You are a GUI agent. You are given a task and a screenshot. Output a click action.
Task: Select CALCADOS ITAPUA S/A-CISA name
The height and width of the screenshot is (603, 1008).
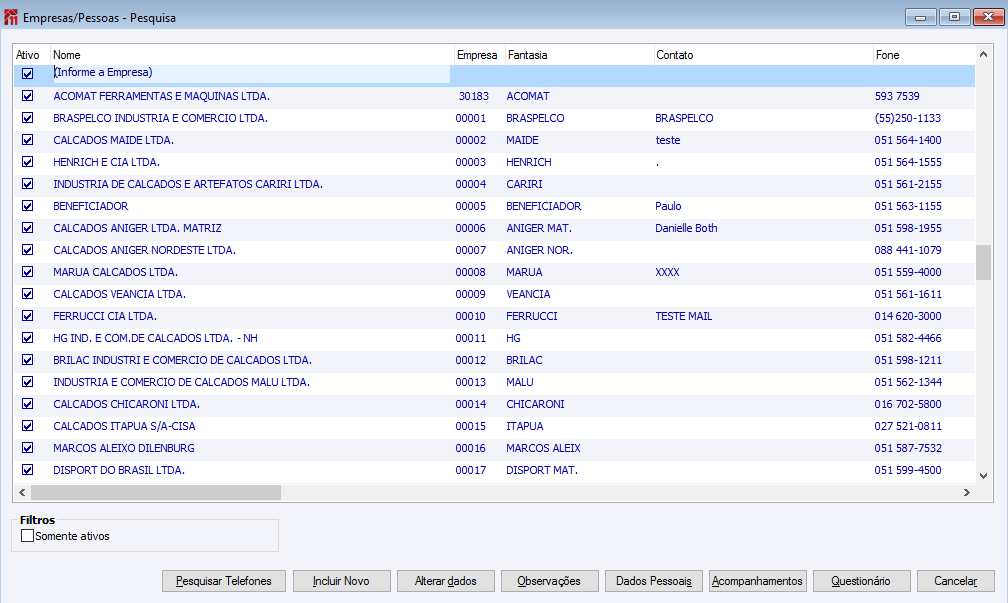point(124,426)
